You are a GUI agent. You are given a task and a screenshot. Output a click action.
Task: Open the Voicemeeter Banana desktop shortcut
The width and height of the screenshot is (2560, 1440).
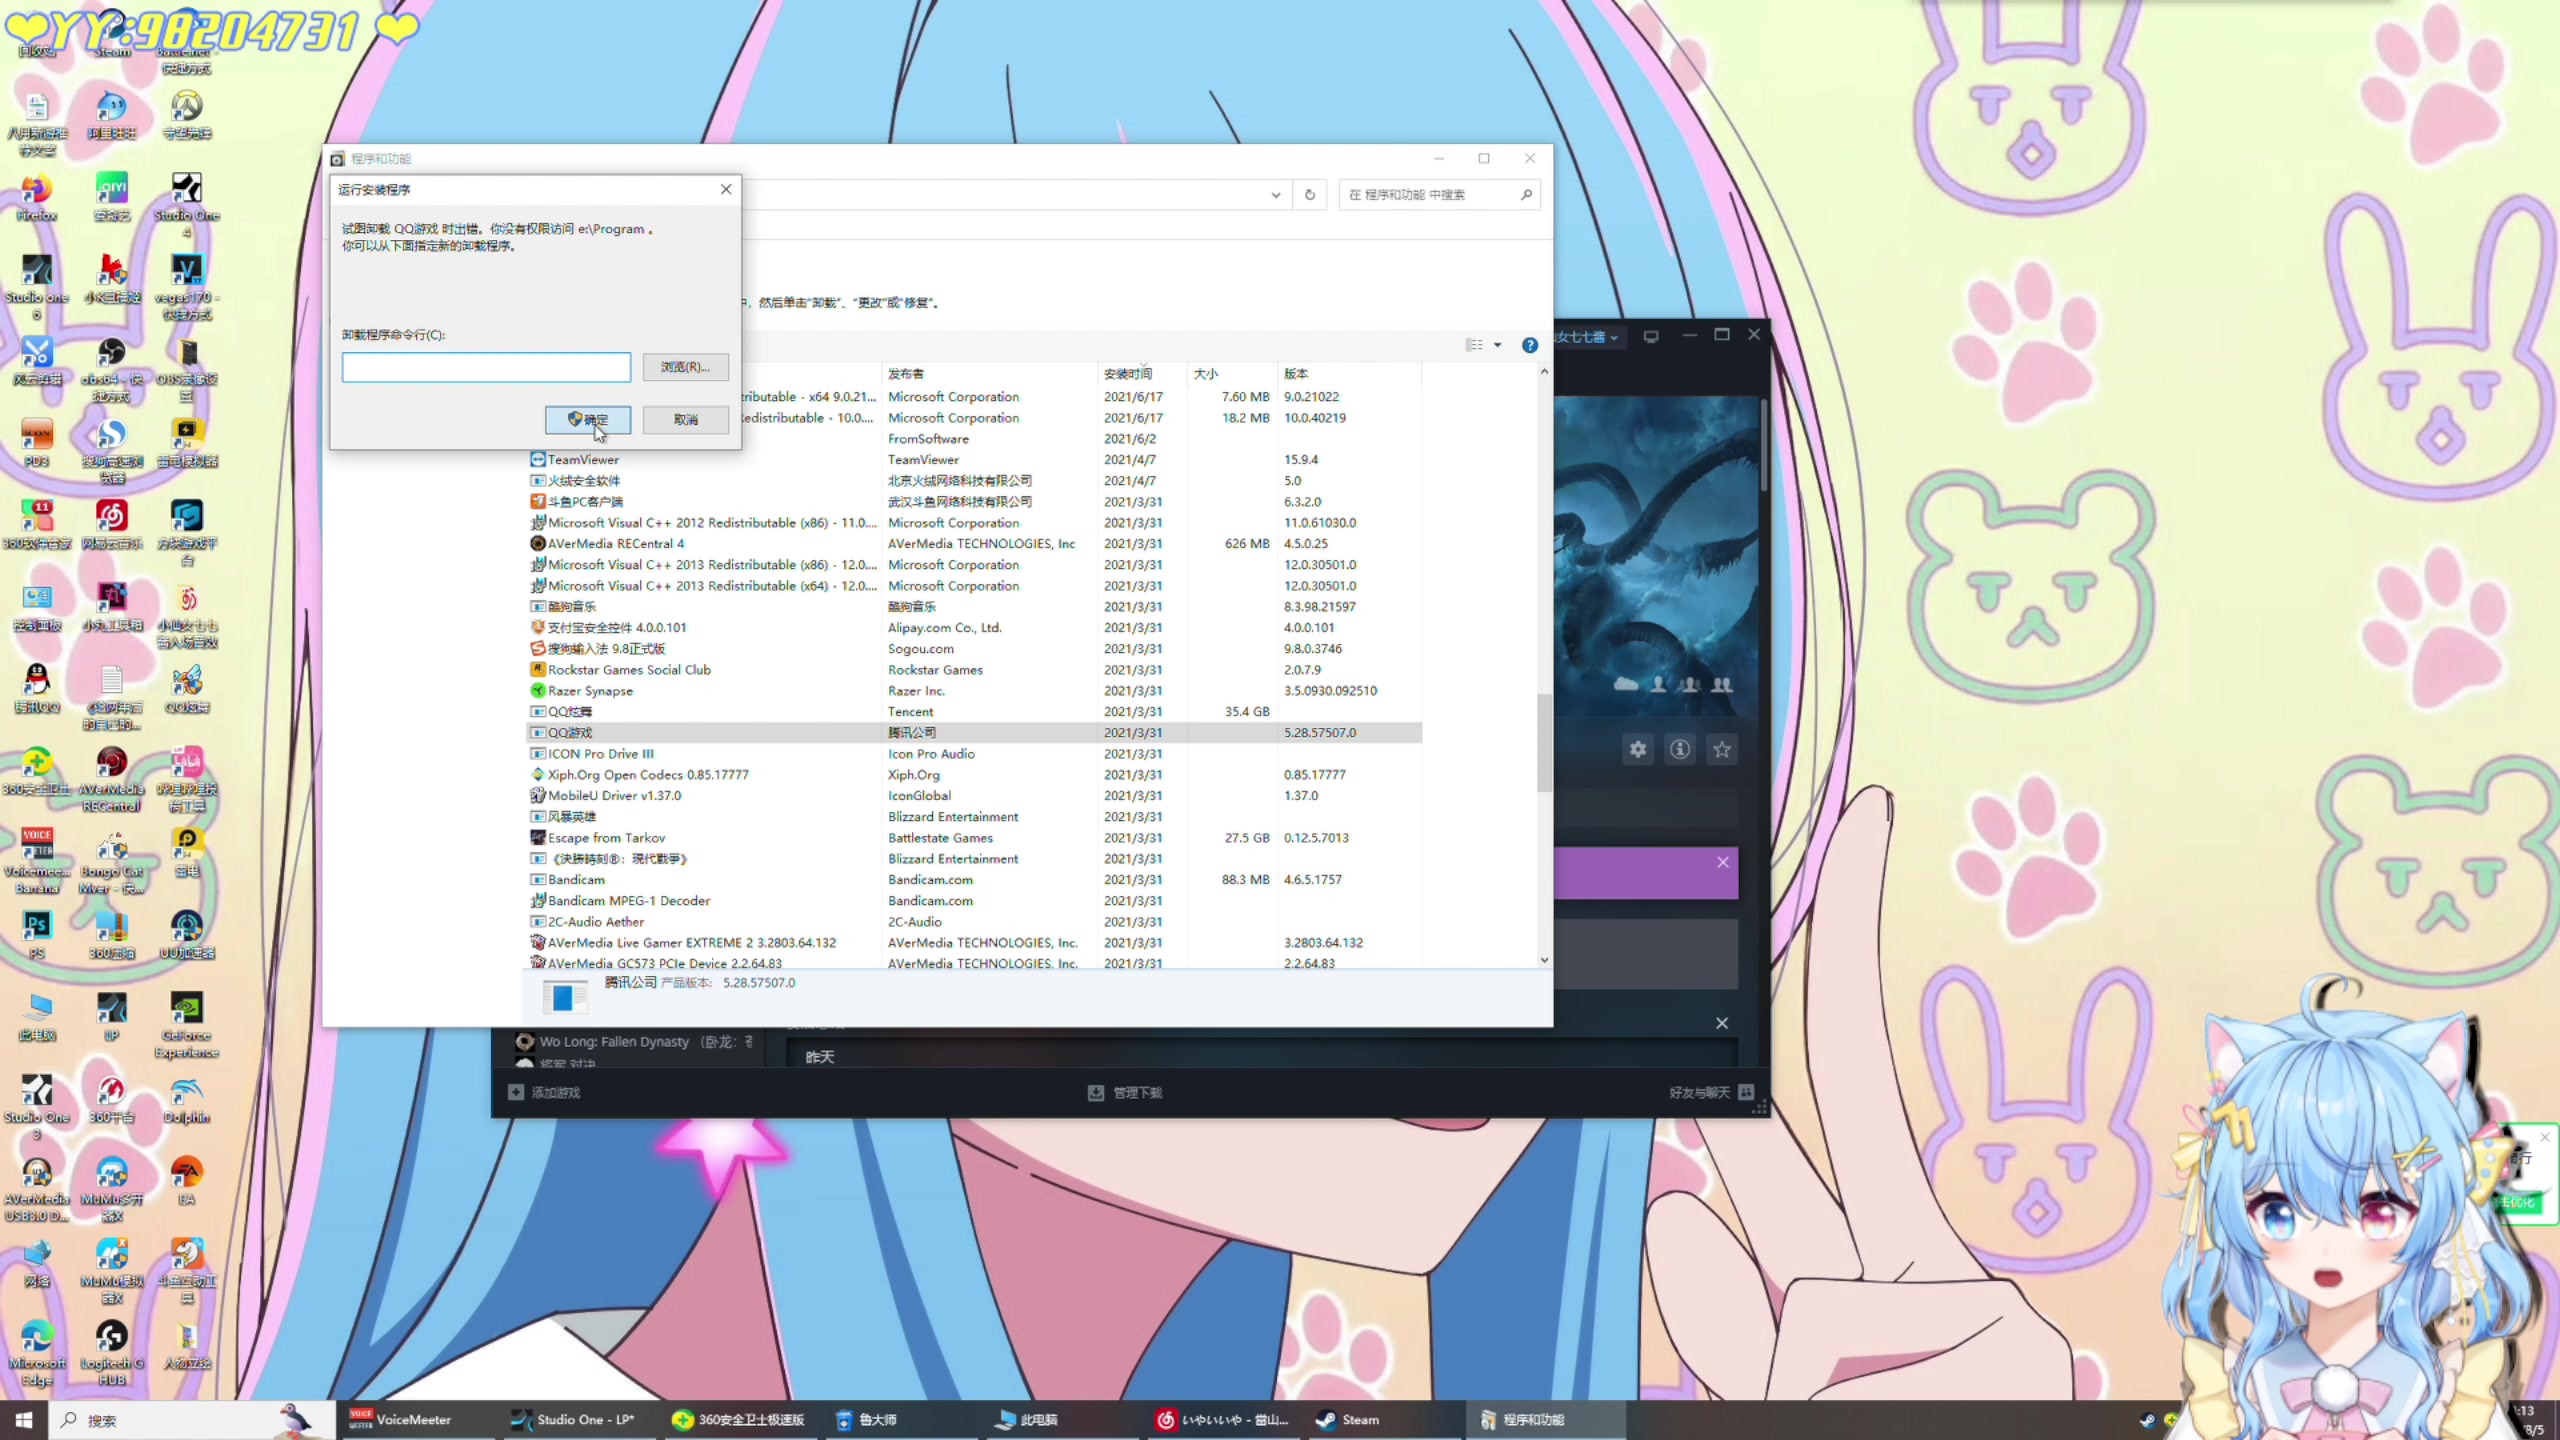[37, 861]
